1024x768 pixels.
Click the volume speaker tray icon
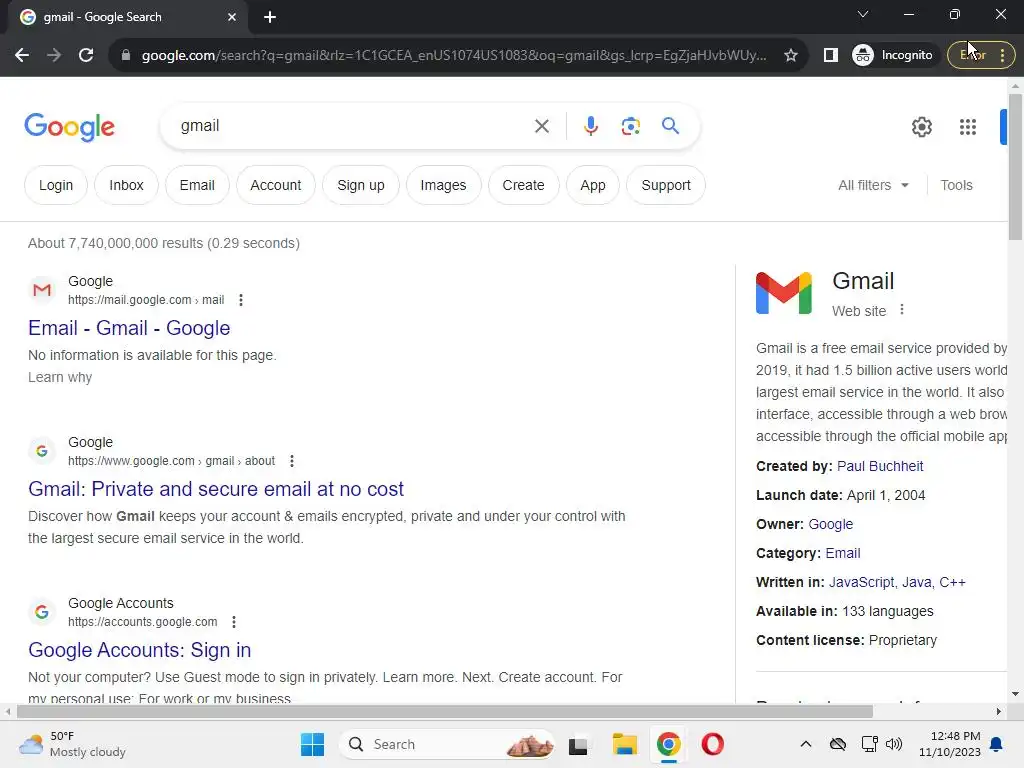(894, 744)
